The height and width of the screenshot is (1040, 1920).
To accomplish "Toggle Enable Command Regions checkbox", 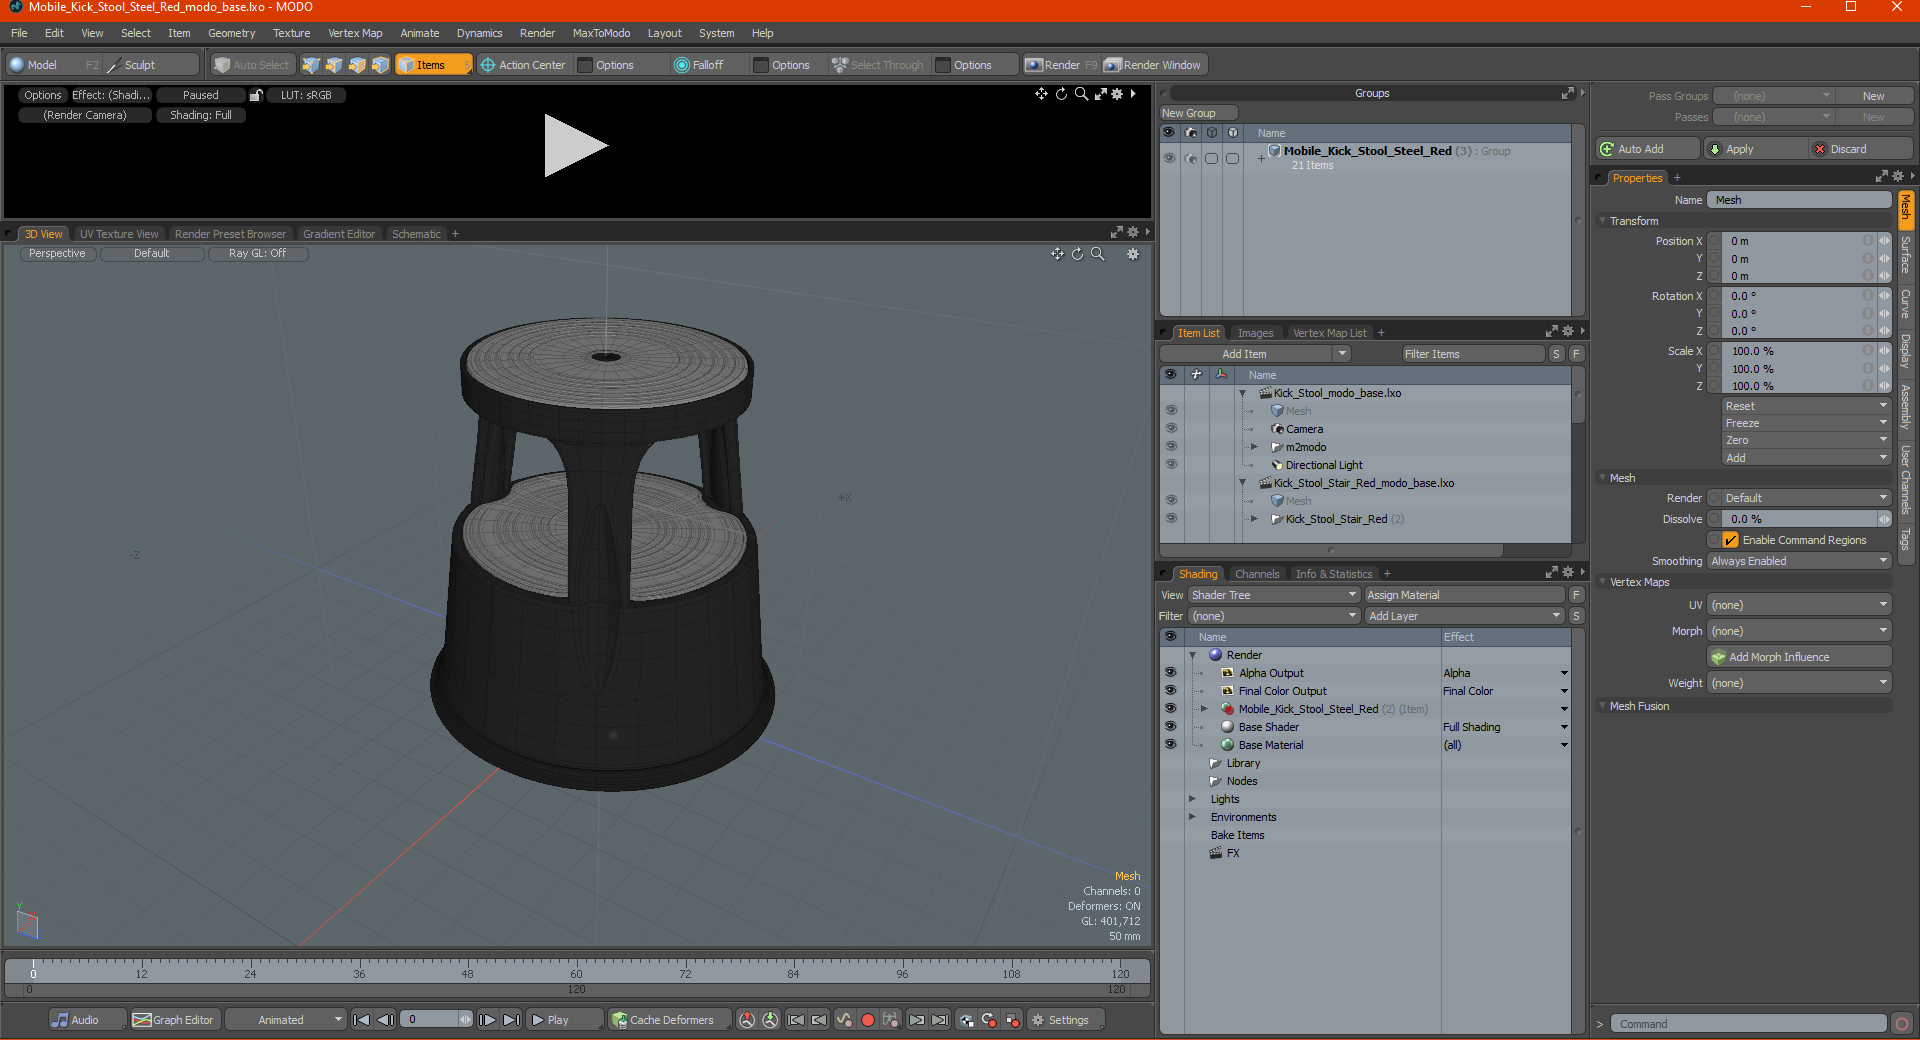I will pos(1730,540).
